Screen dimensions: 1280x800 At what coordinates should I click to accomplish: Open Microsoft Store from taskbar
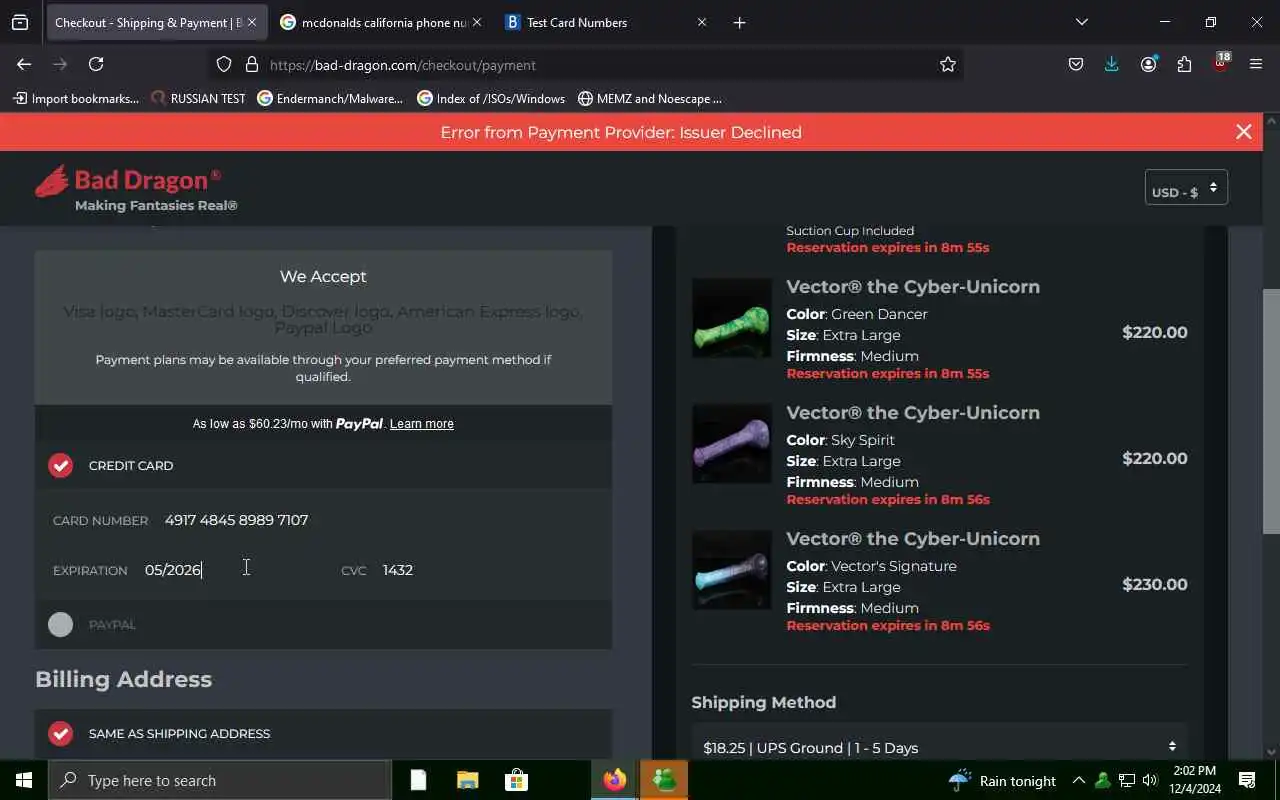click(x=516, y=780)
